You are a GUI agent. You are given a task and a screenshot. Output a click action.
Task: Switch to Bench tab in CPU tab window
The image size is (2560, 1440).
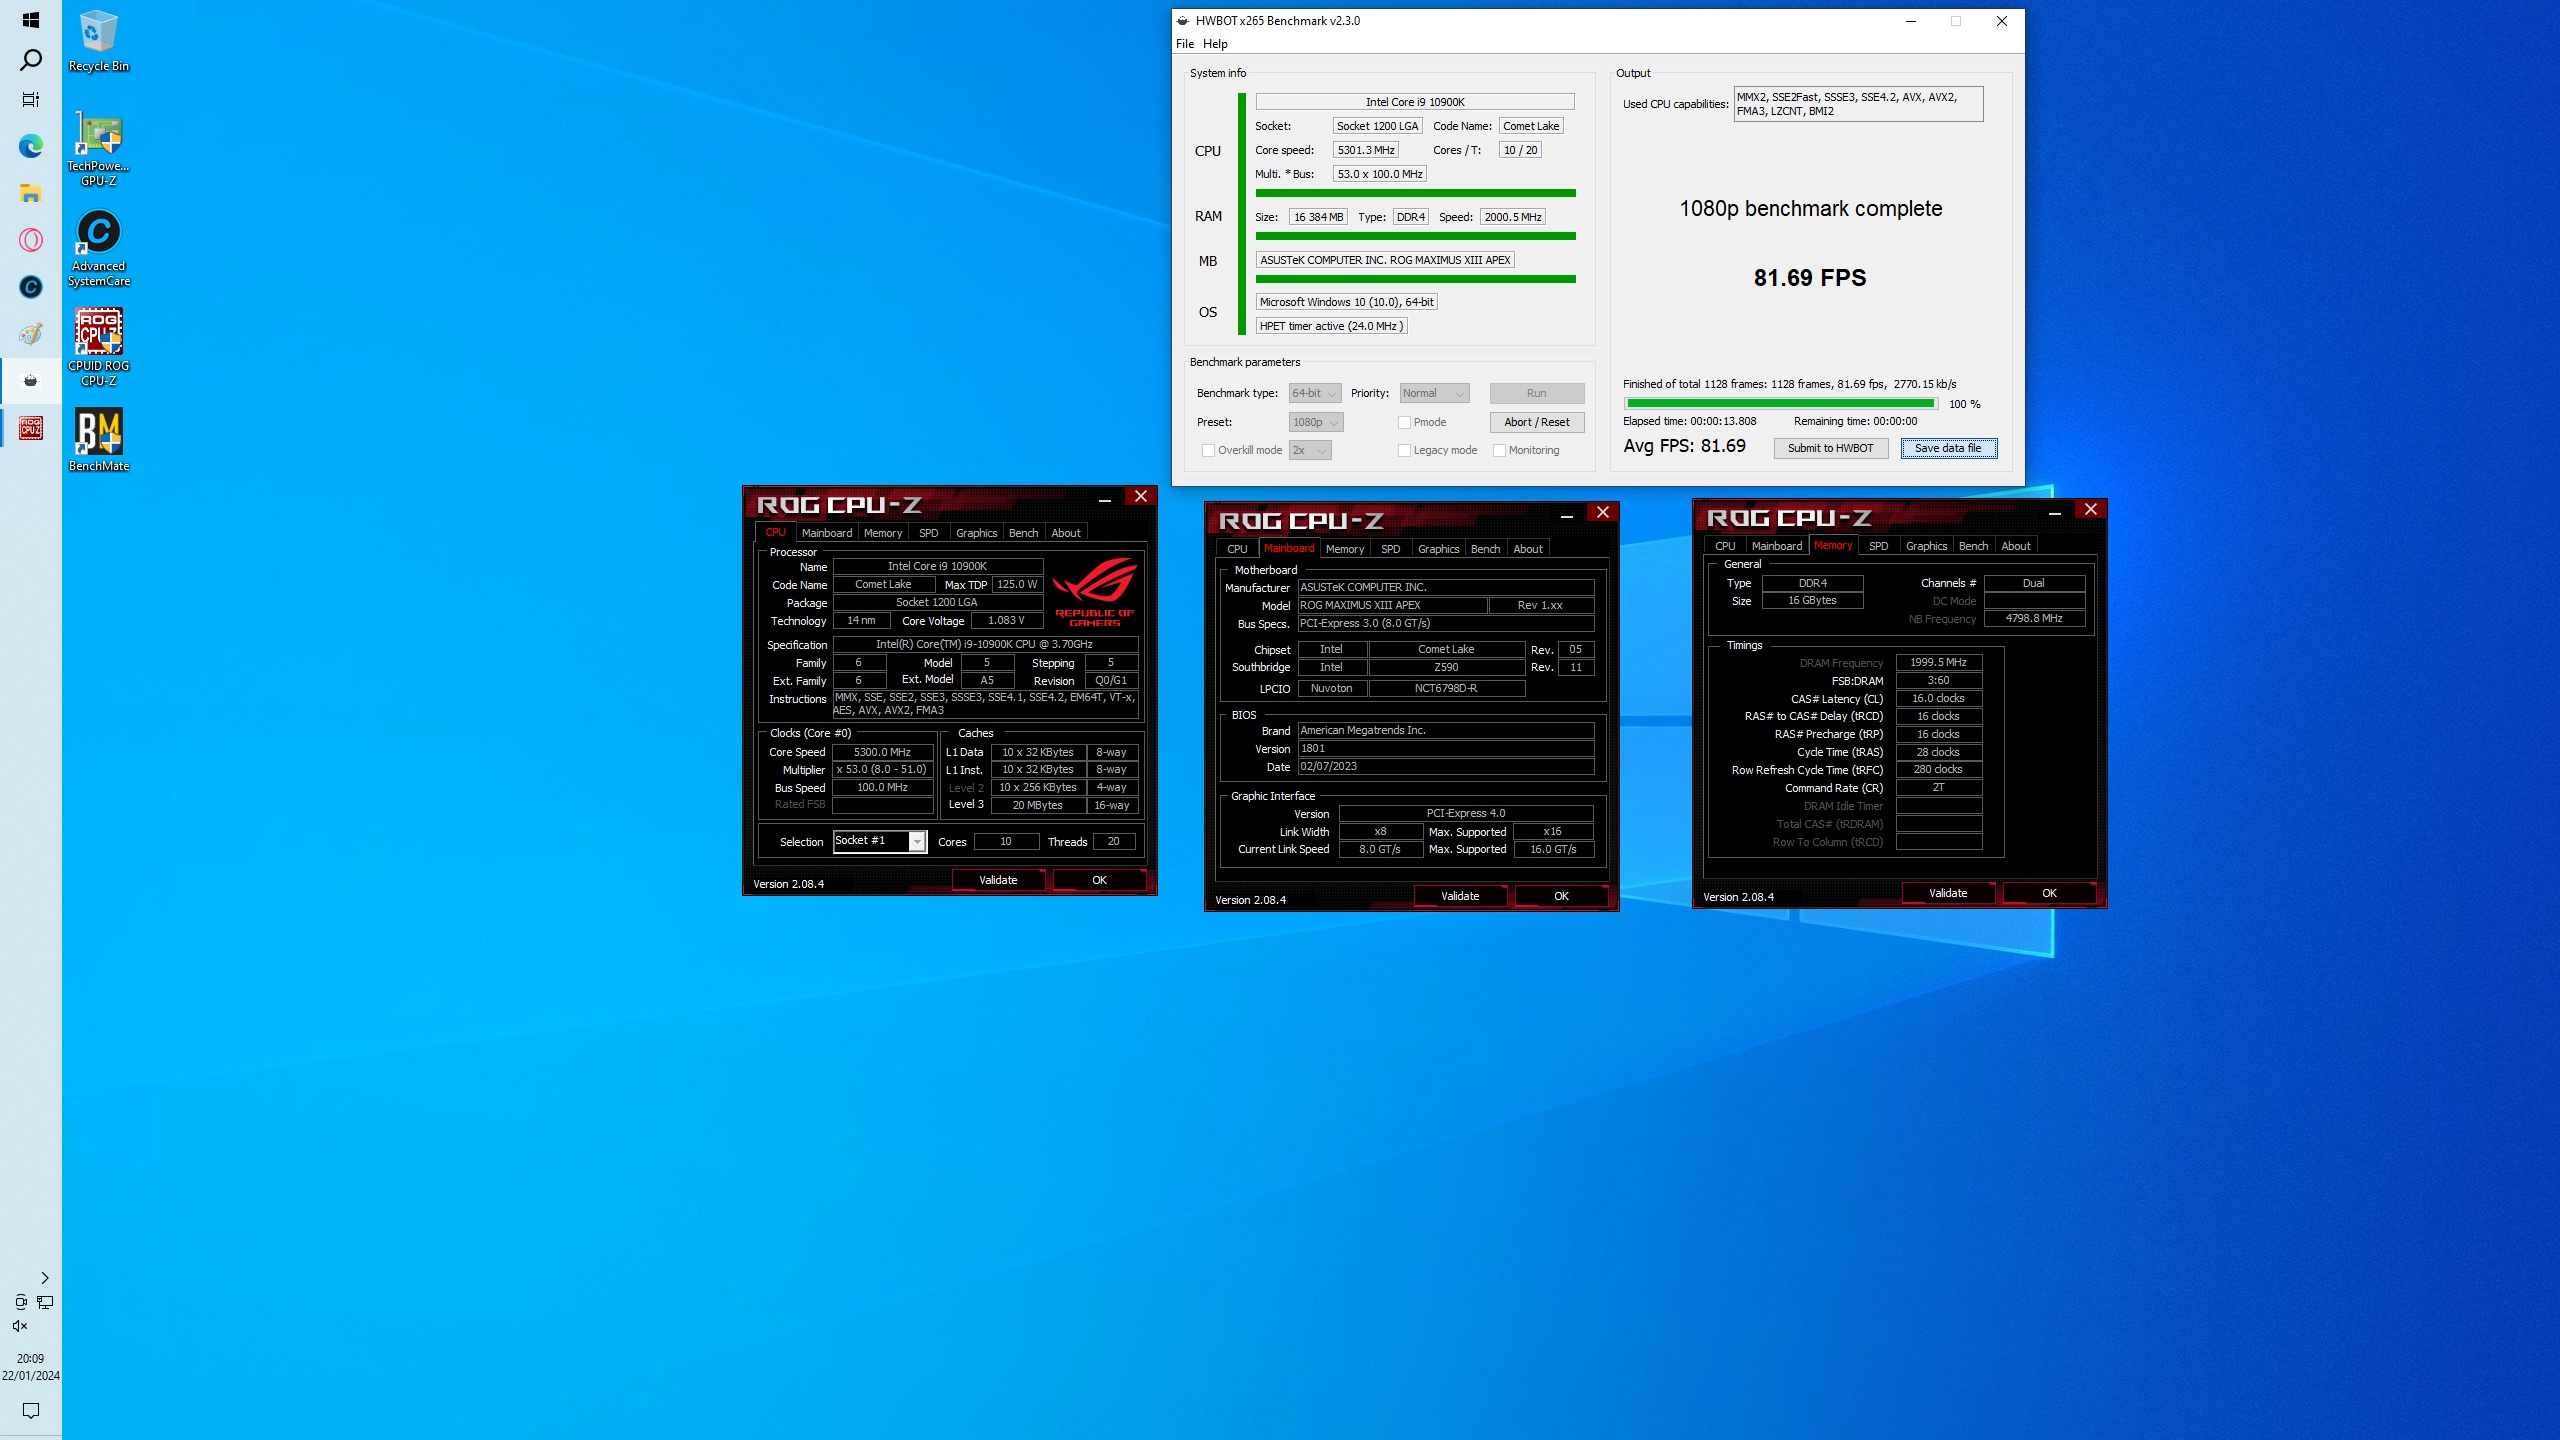click(1023, 533)
